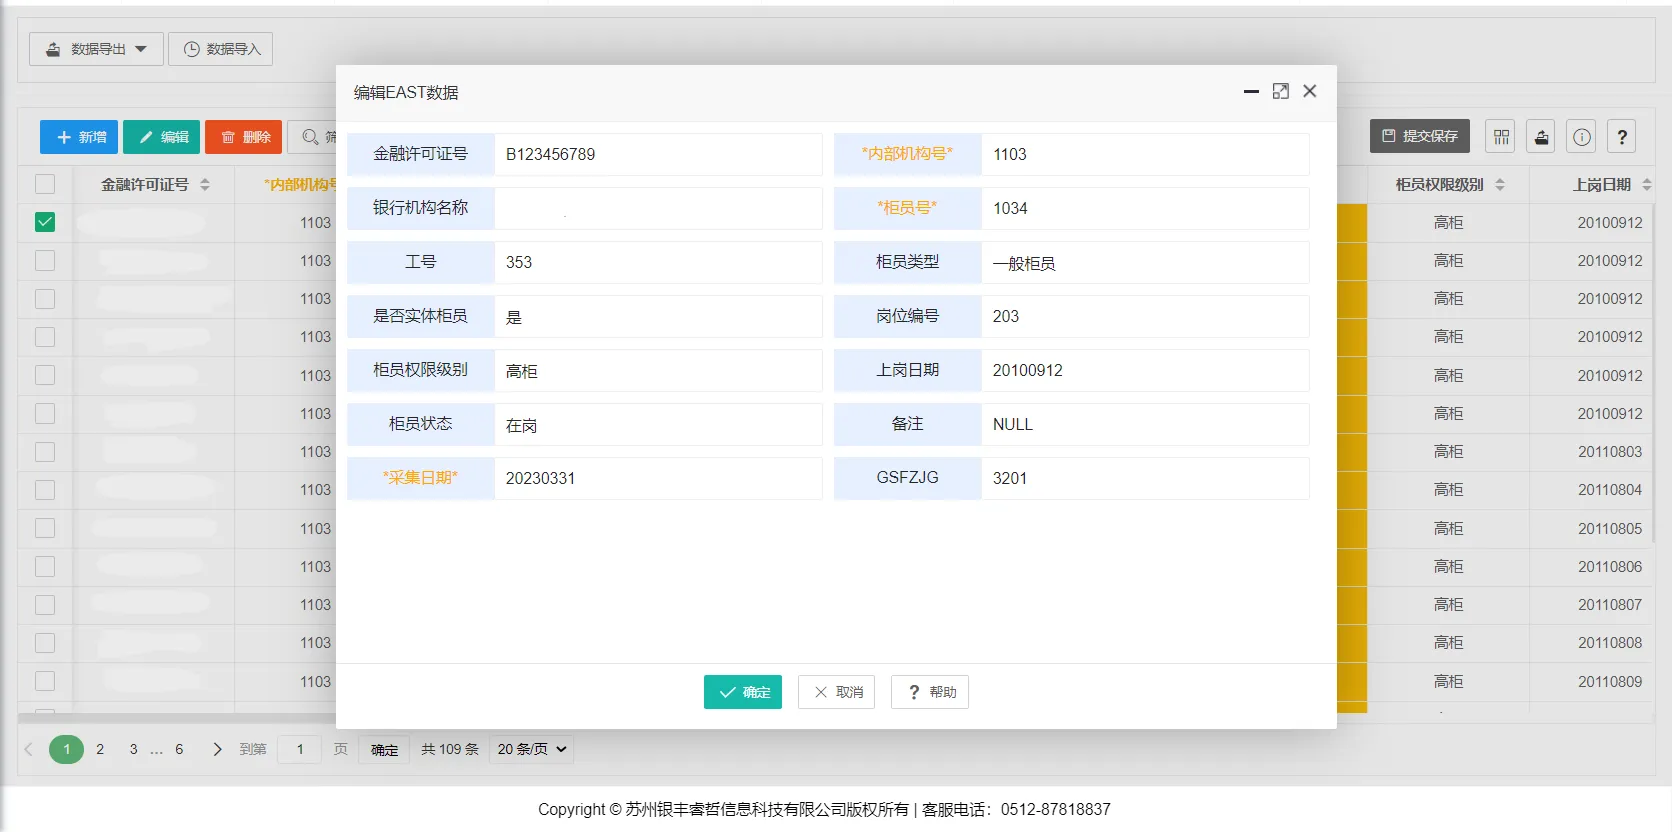Sort by 金融许可证号 column arrows
This screenshot has width=1672, height=832.
tap(205, 185)
